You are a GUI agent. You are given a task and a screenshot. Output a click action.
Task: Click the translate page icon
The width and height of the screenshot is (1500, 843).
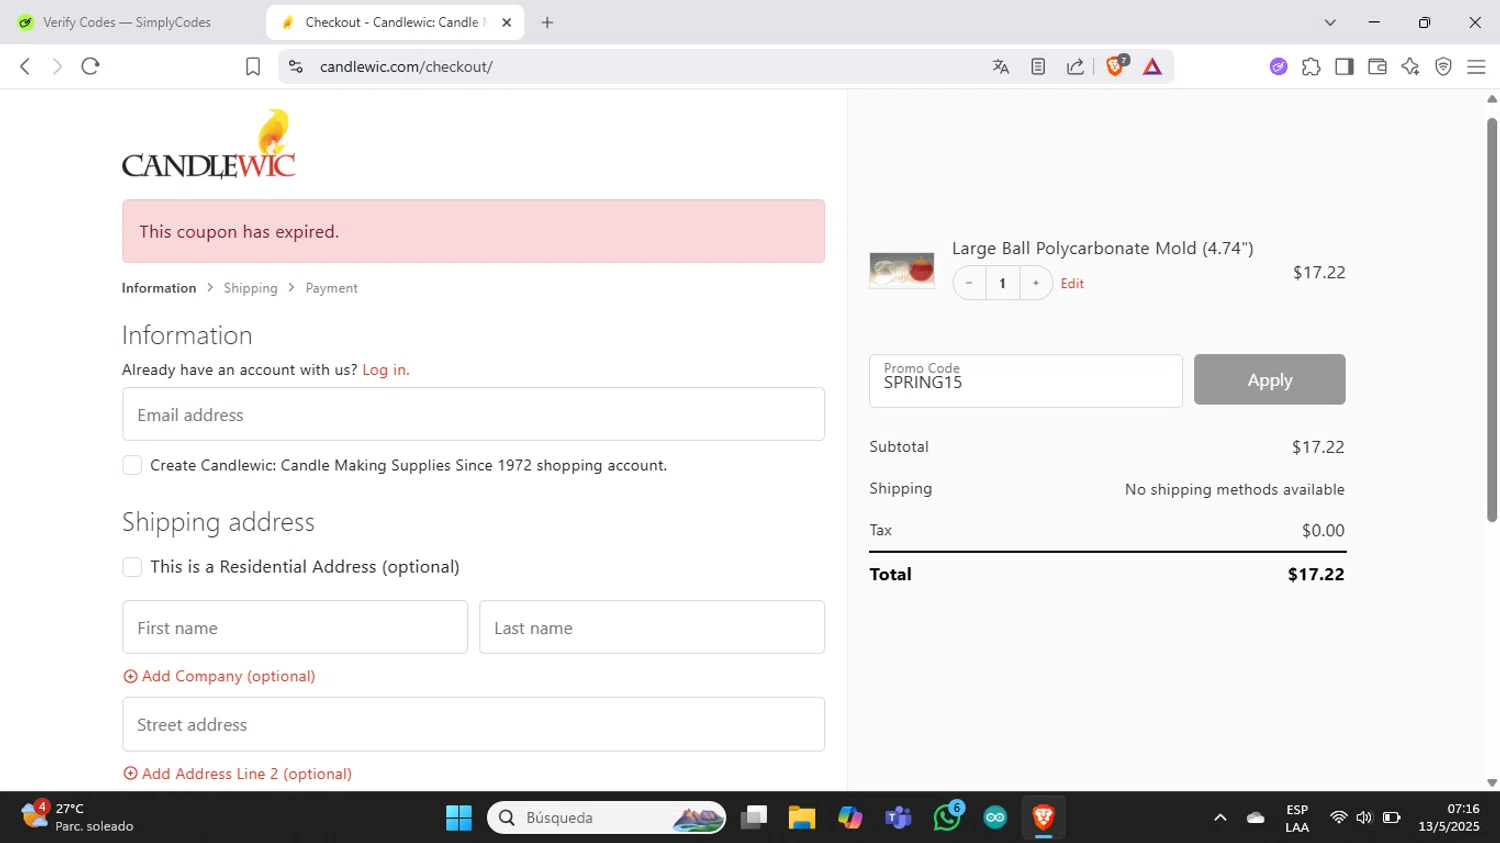[1001, 66]
